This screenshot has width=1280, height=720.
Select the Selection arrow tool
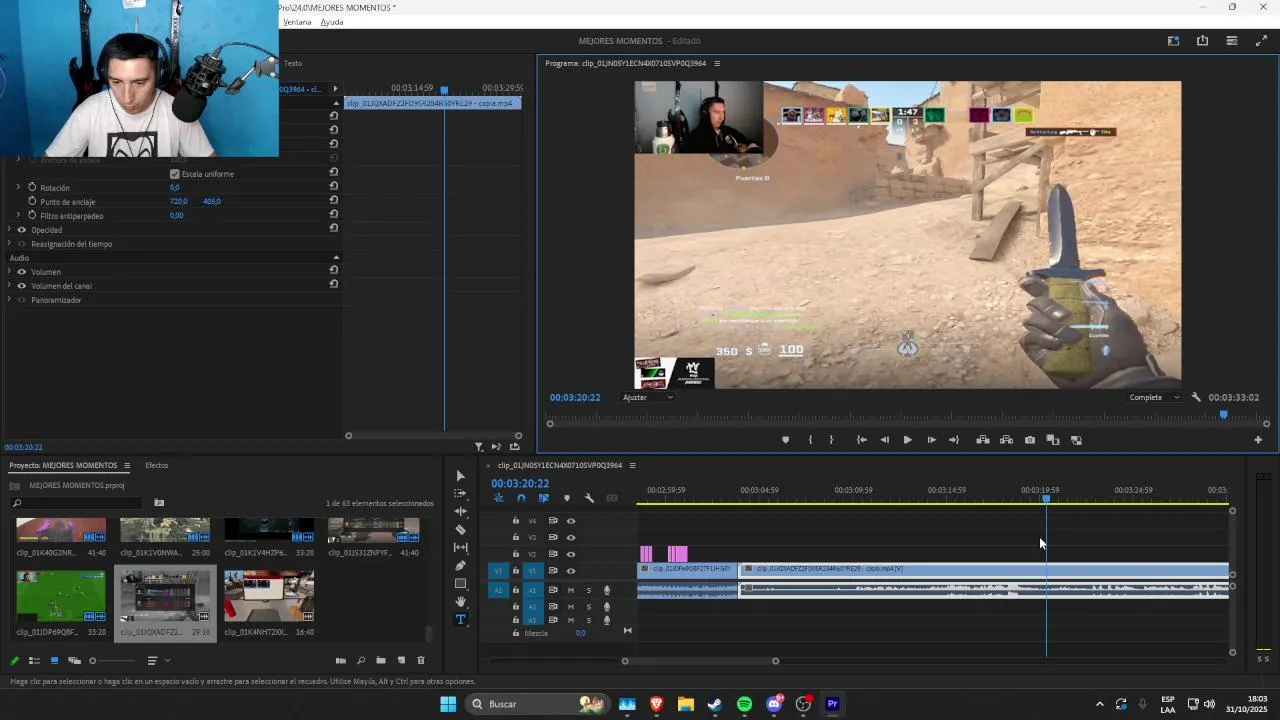[460, 476]
